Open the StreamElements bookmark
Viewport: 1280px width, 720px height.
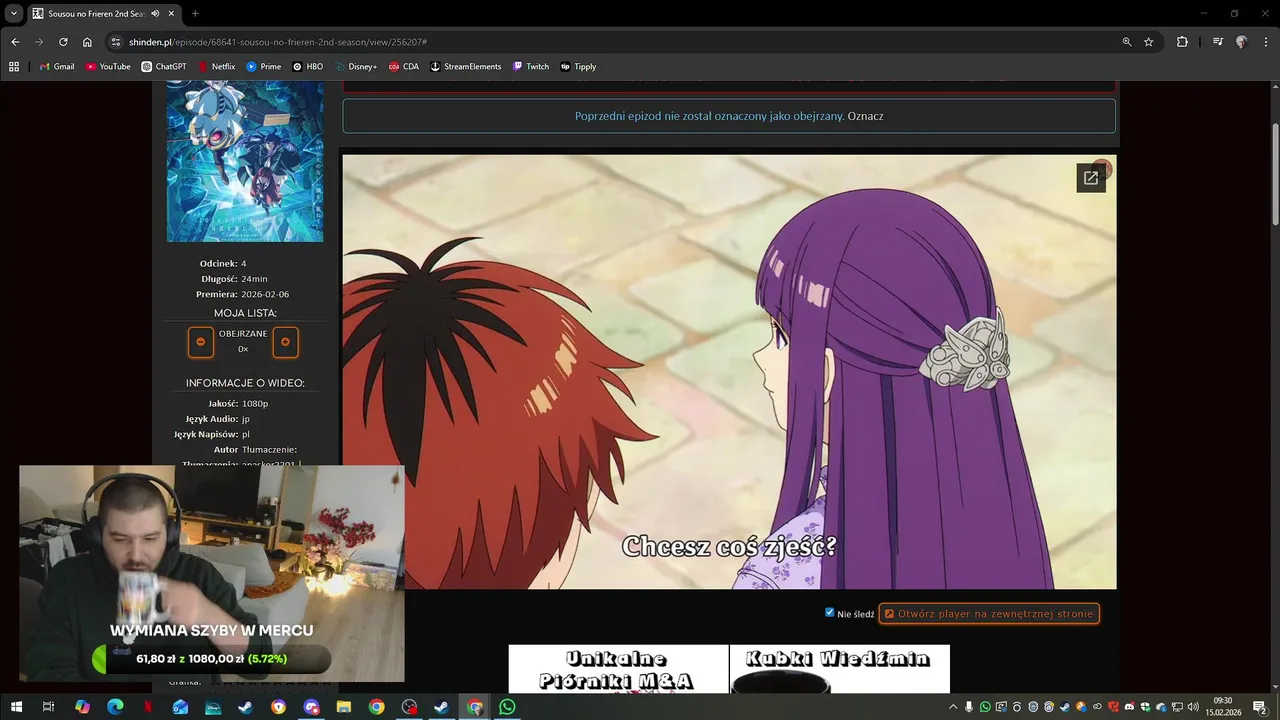coord(466,67)
